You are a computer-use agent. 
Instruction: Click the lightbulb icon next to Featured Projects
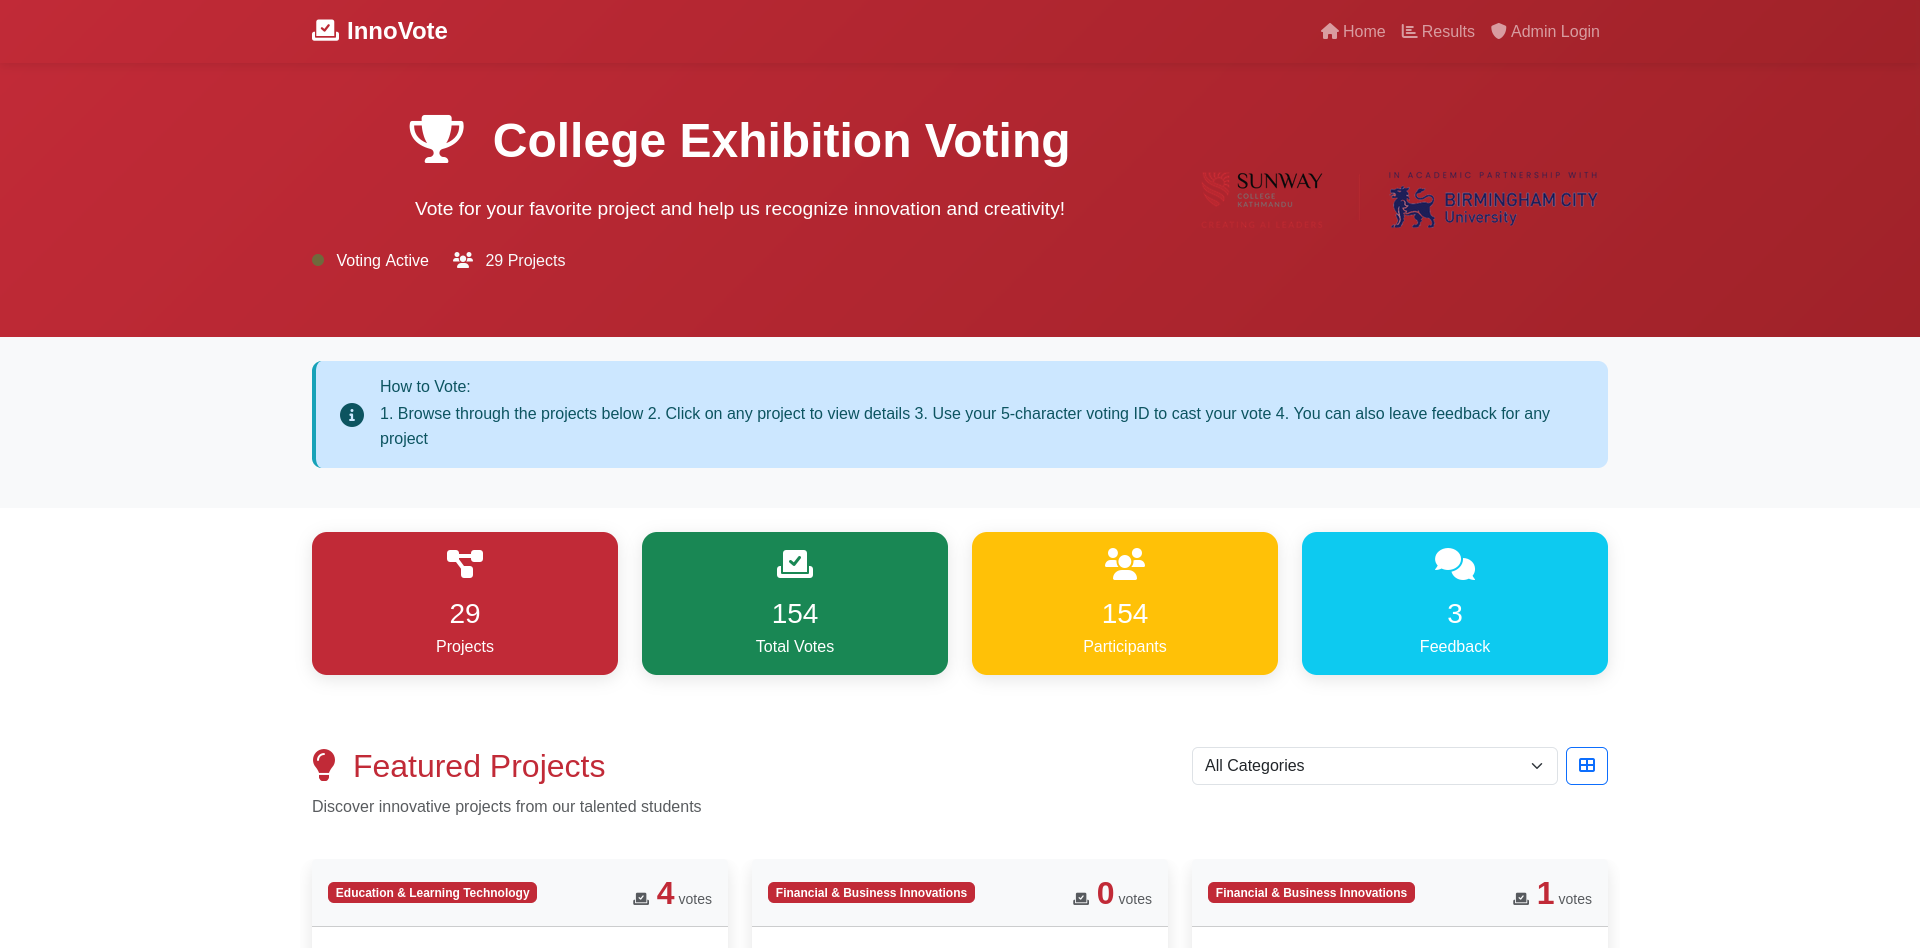pos(324,765)
